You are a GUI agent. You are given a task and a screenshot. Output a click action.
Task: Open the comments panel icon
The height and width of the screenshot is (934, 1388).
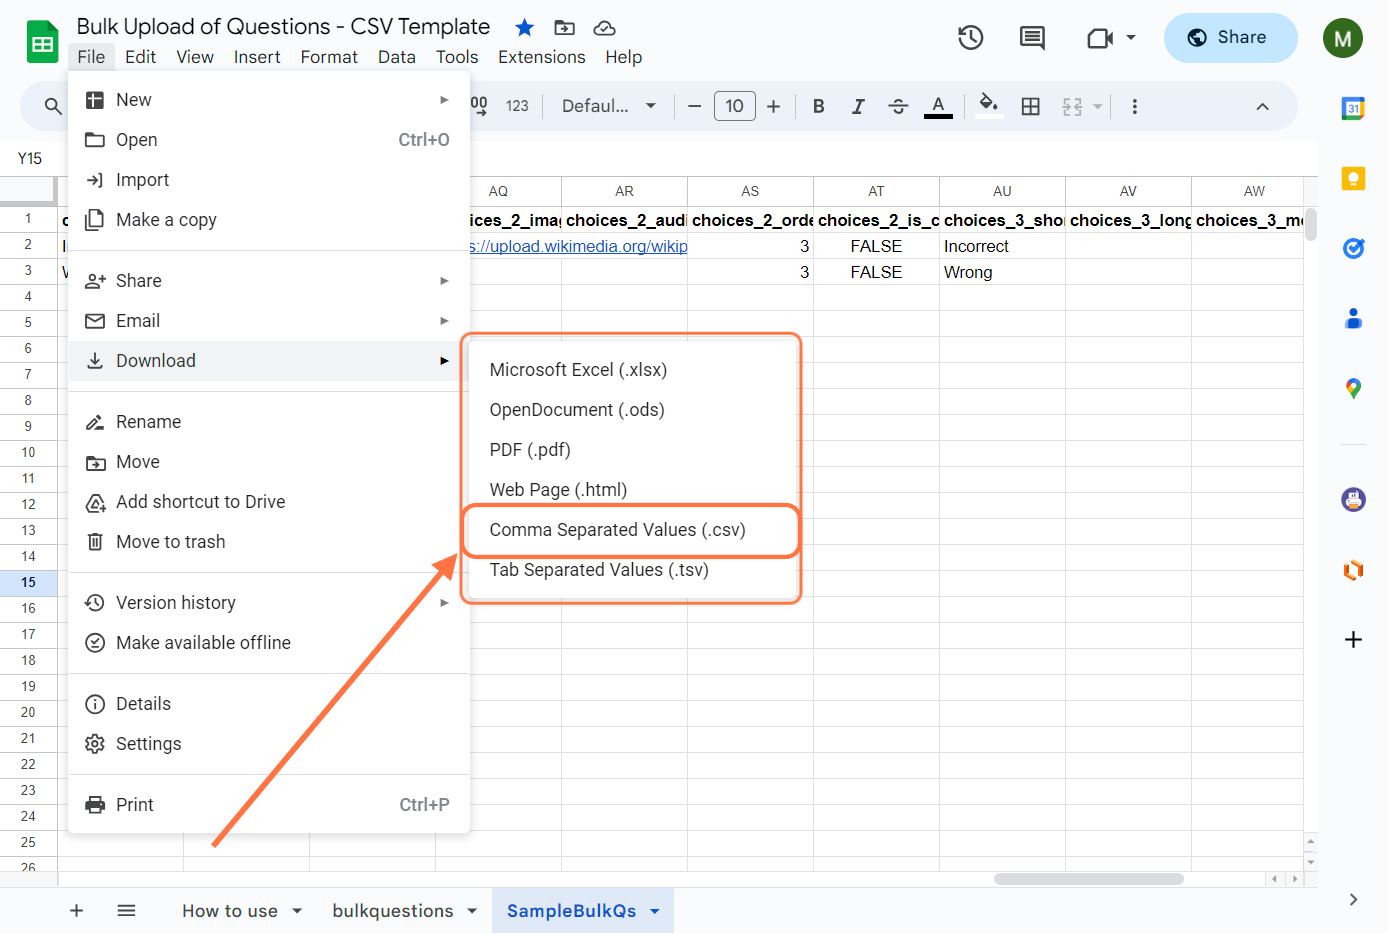[x=1031, y=38]
